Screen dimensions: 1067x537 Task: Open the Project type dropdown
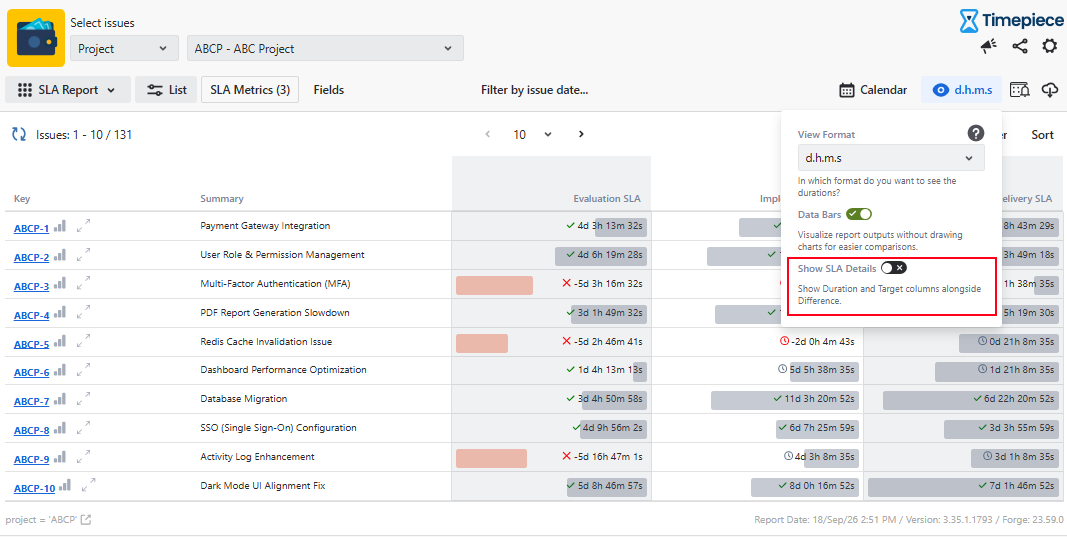[x=125, y=48]
